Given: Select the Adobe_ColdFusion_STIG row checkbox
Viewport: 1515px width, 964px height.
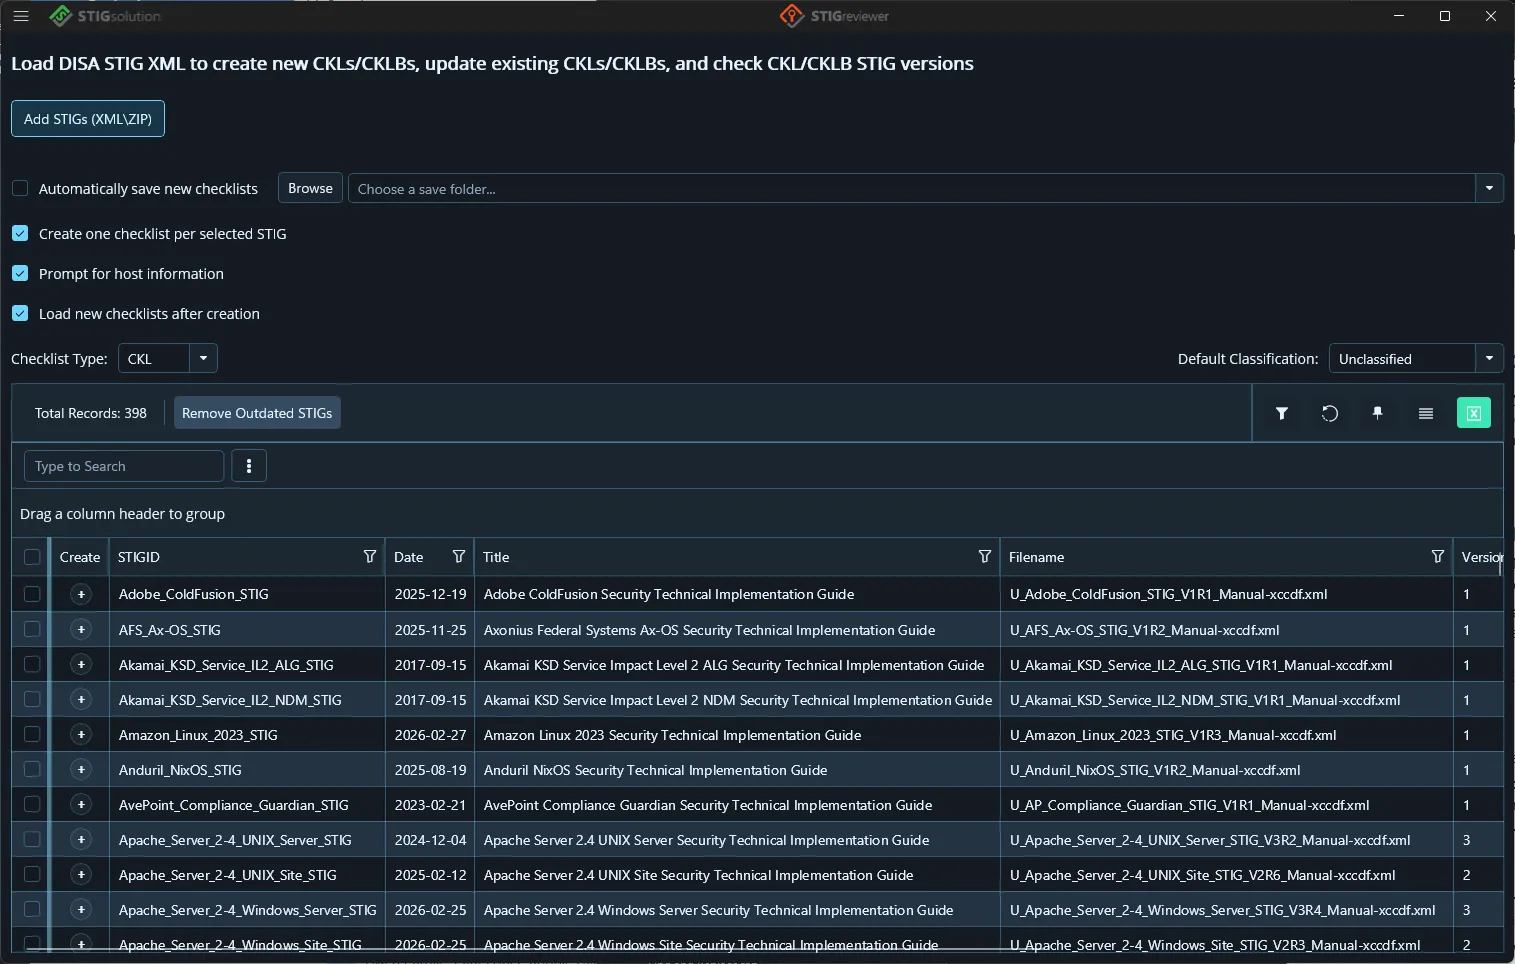Looking at the screenshot, I should tap(32, 594).
